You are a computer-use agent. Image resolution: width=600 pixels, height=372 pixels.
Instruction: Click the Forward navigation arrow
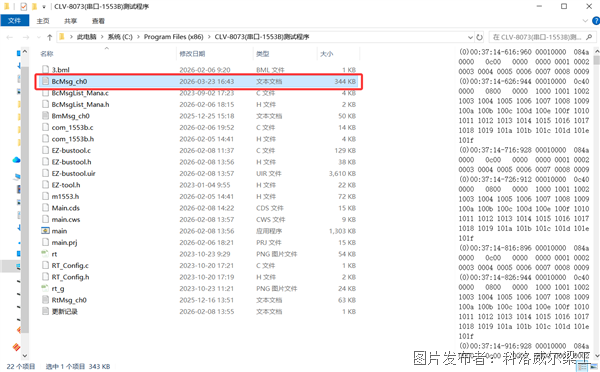click(x=26, y=37)
